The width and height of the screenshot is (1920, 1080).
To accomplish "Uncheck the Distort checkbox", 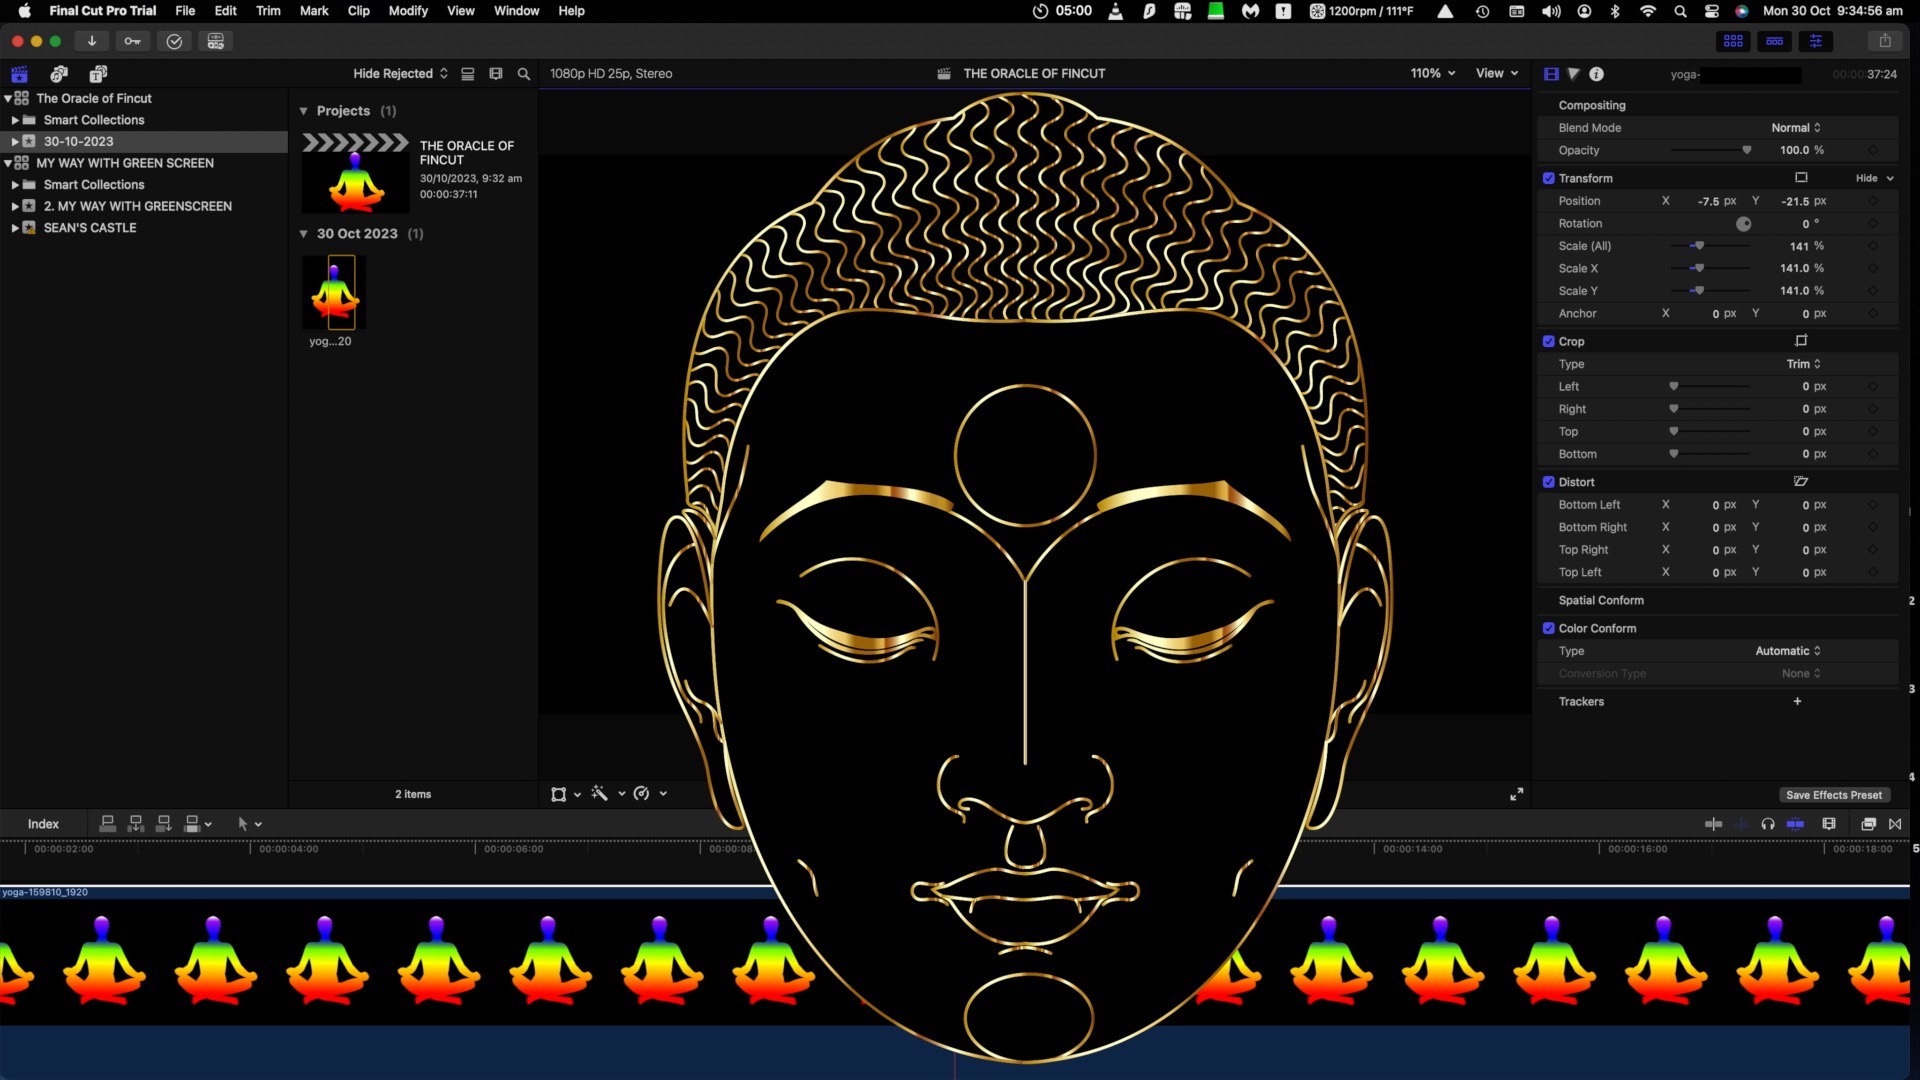I will 1549,482.
